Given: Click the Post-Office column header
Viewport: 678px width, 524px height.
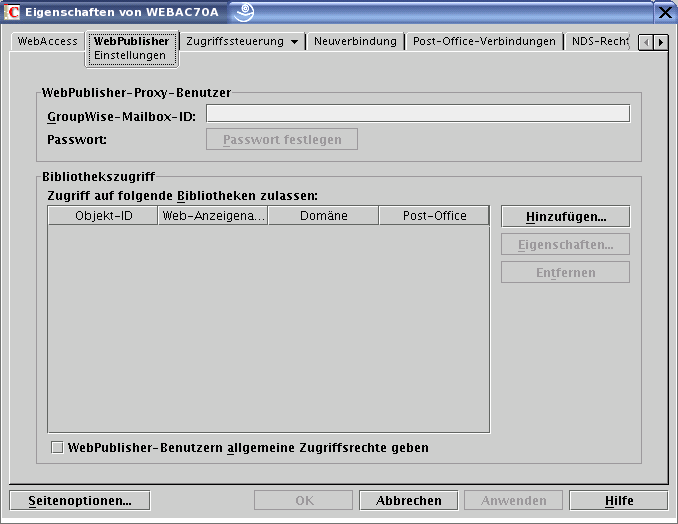Looking at the screenshot, I should pos(435,216).
